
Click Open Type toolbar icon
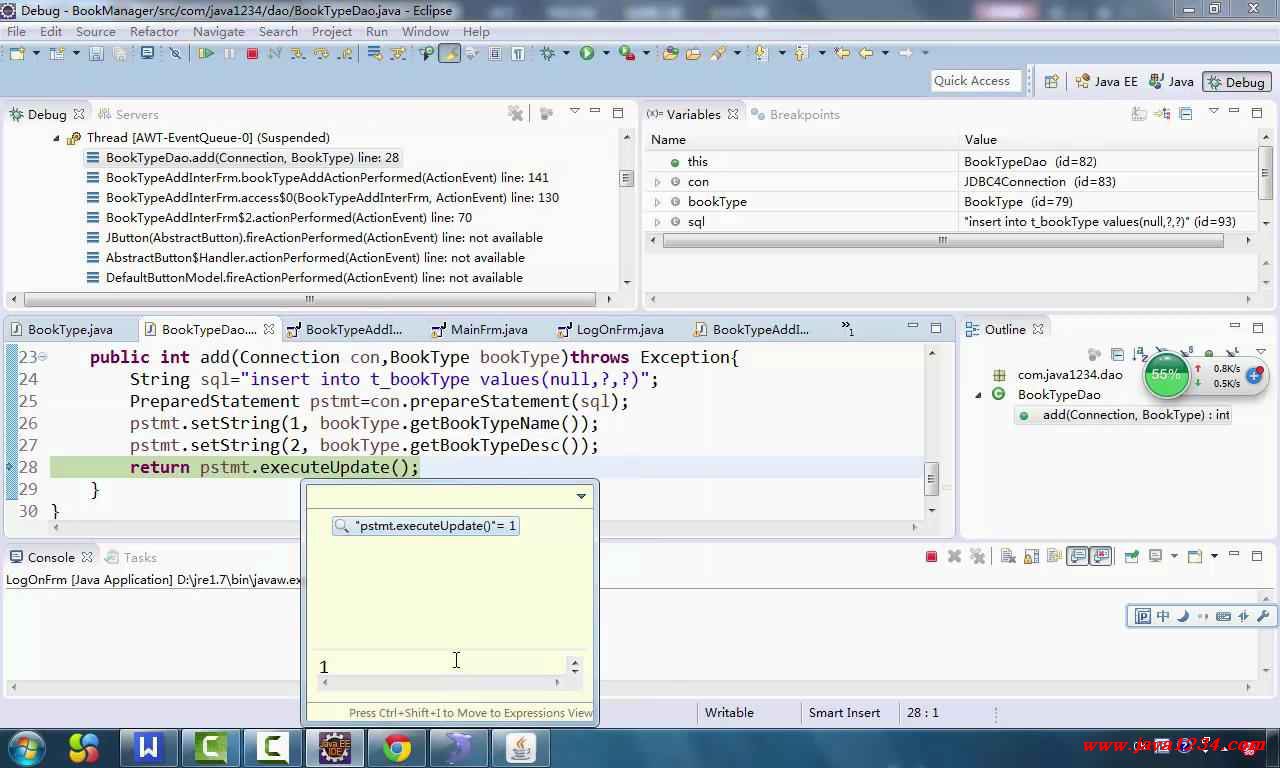(670, 53)
